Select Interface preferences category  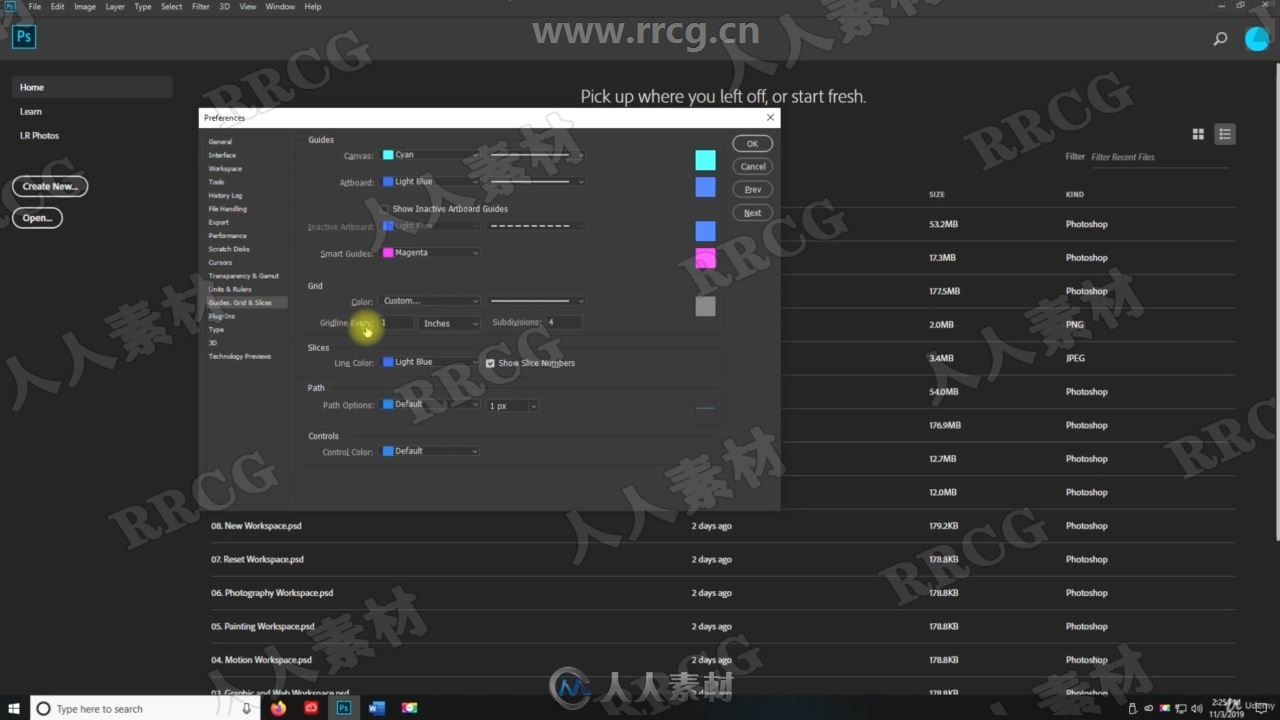[x=222, y=155]
